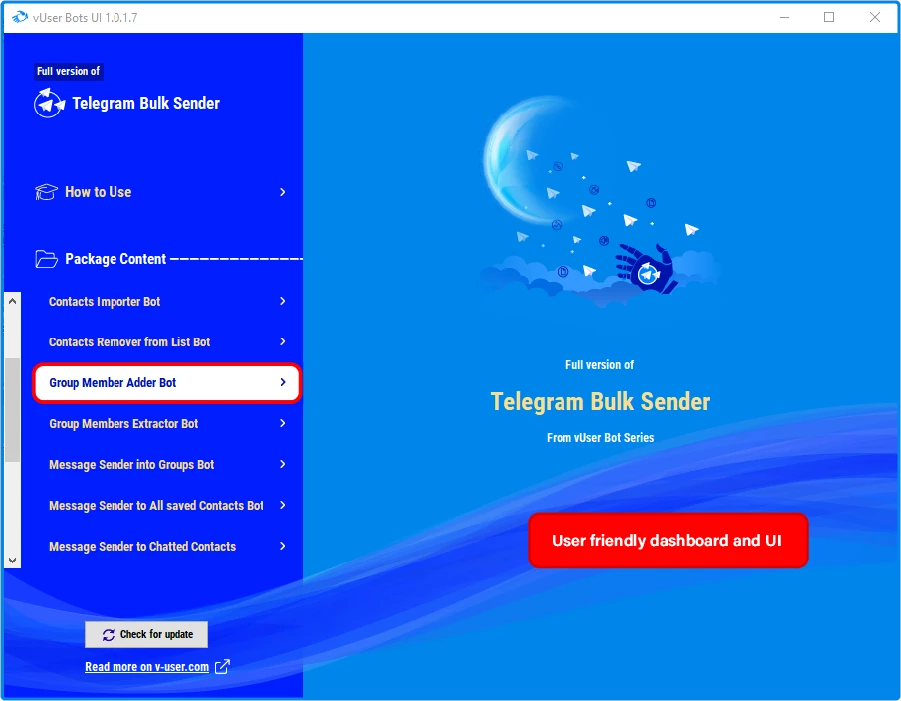Click the sidebar scrollbar down arrow
The height and width of the screenshot is (701, 901).
[13, 560]
